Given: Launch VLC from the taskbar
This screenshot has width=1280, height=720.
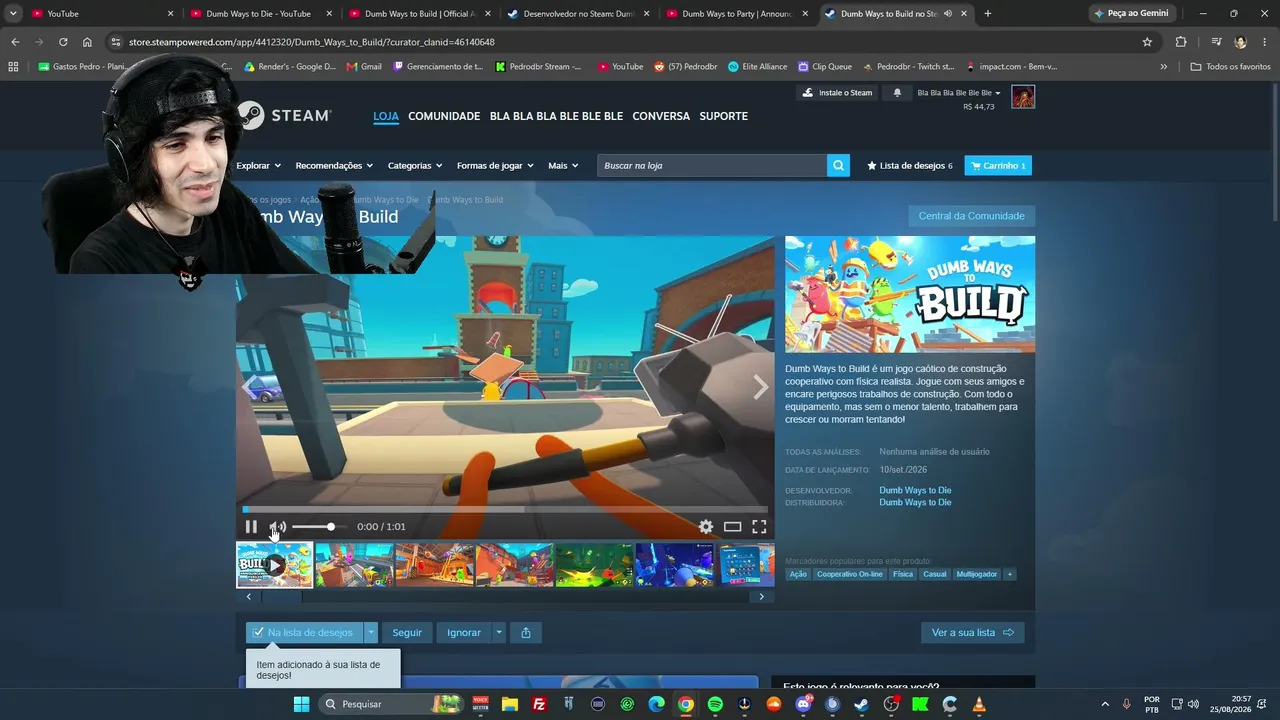Looking at the screenshot, I should coord(979,704).
